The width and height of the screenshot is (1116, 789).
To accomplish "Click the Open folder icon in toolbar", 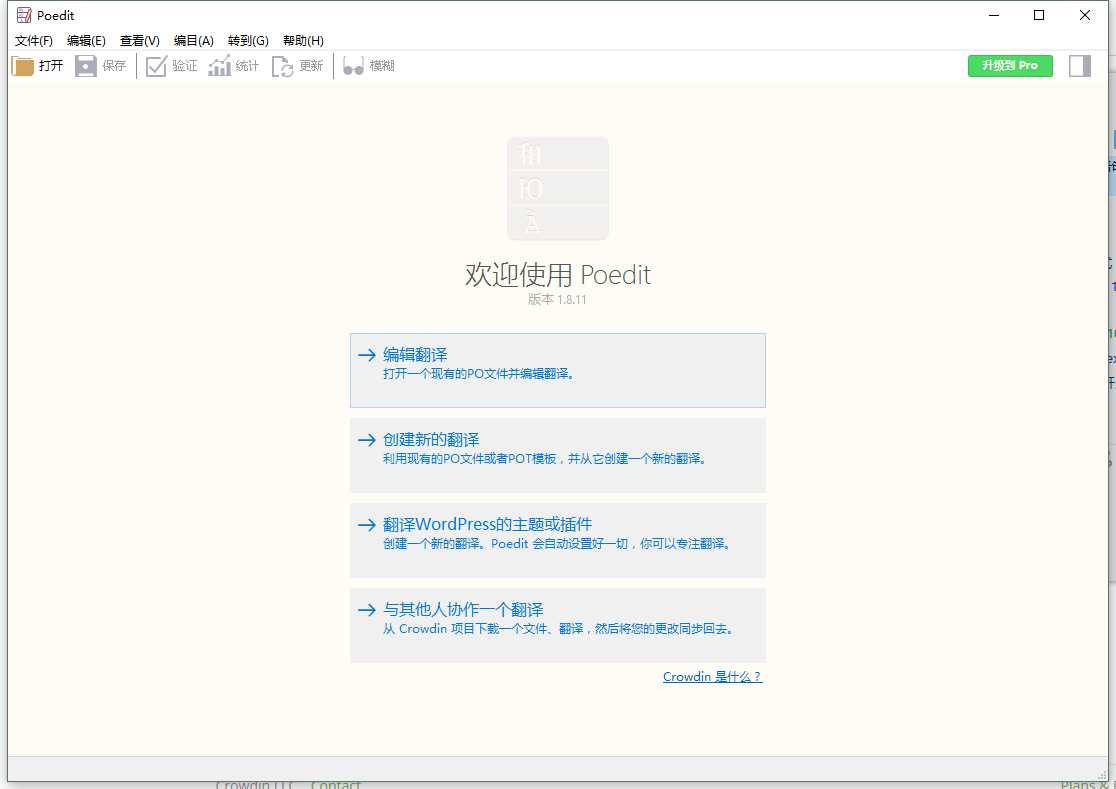I will coord(23,66).
